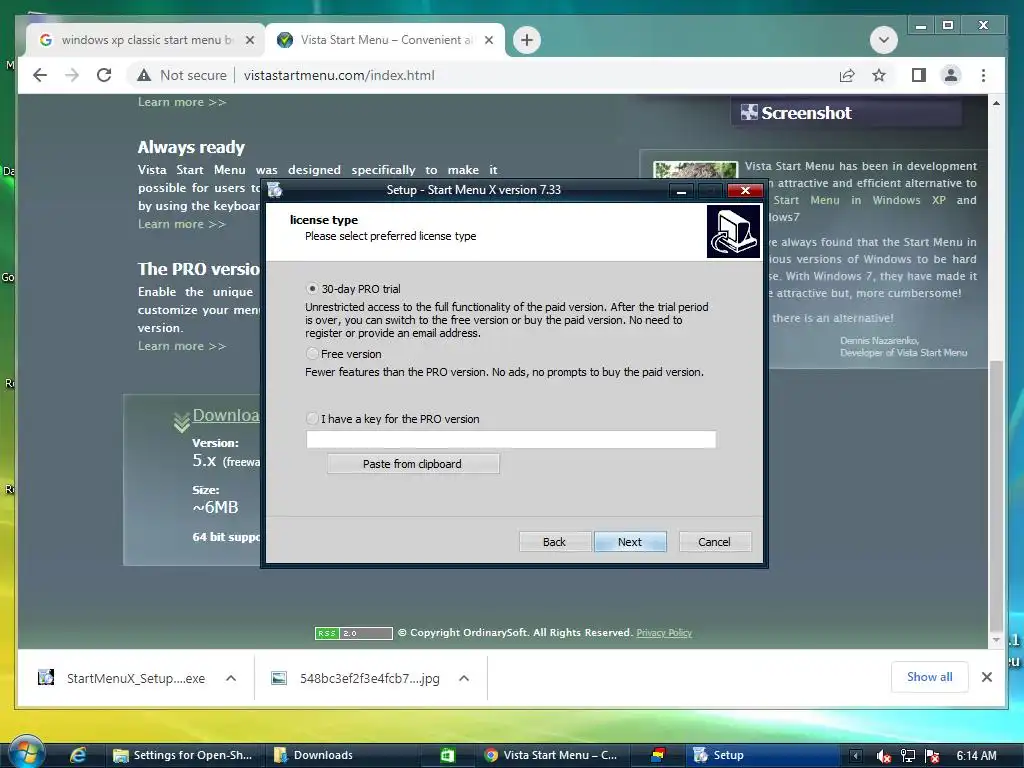The width and height of the screenshot is (1024, 768).
Task: Choose the Free version radio button
Action: [x=312, y=354]
